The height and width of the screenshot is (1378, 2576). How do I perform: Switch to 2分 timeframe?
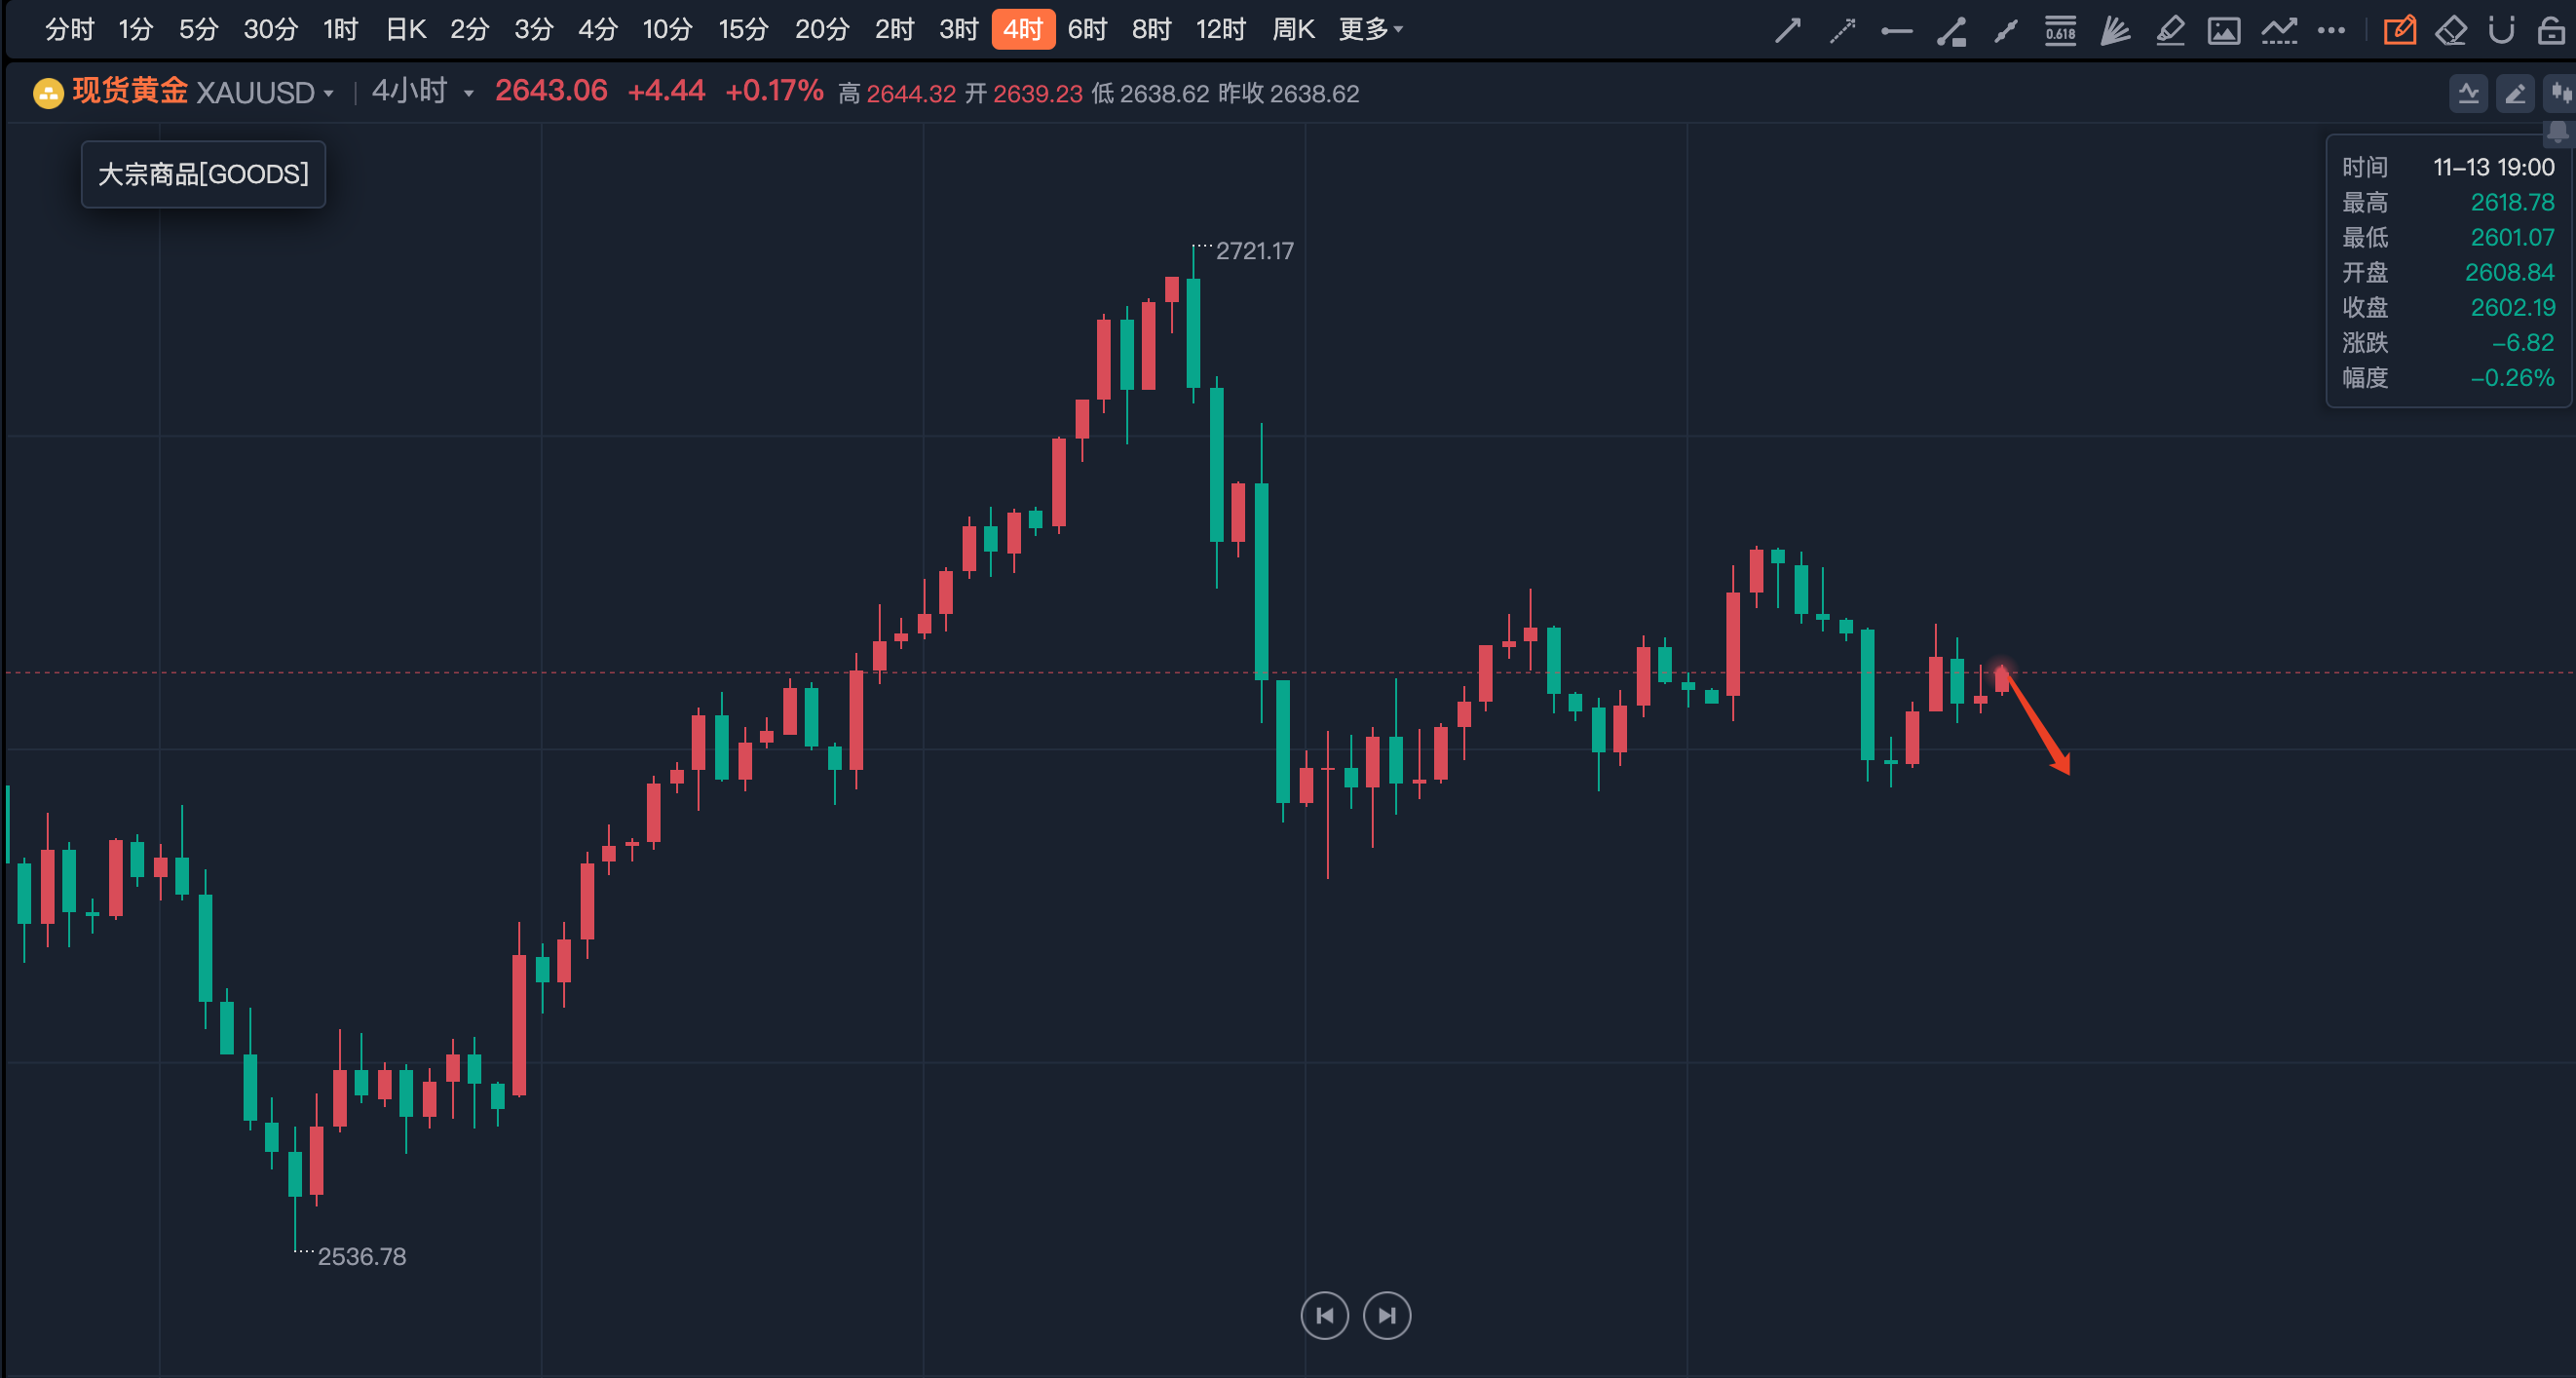(469, 30)
